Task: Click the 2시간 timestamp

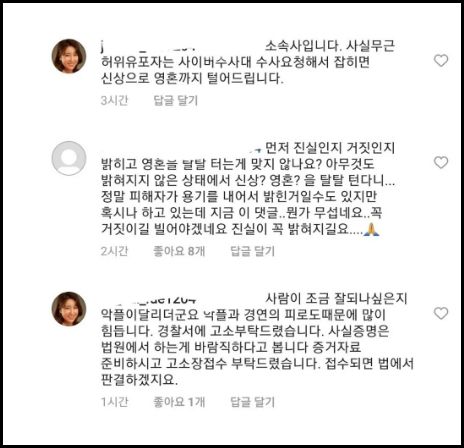Action: point(114,251)
